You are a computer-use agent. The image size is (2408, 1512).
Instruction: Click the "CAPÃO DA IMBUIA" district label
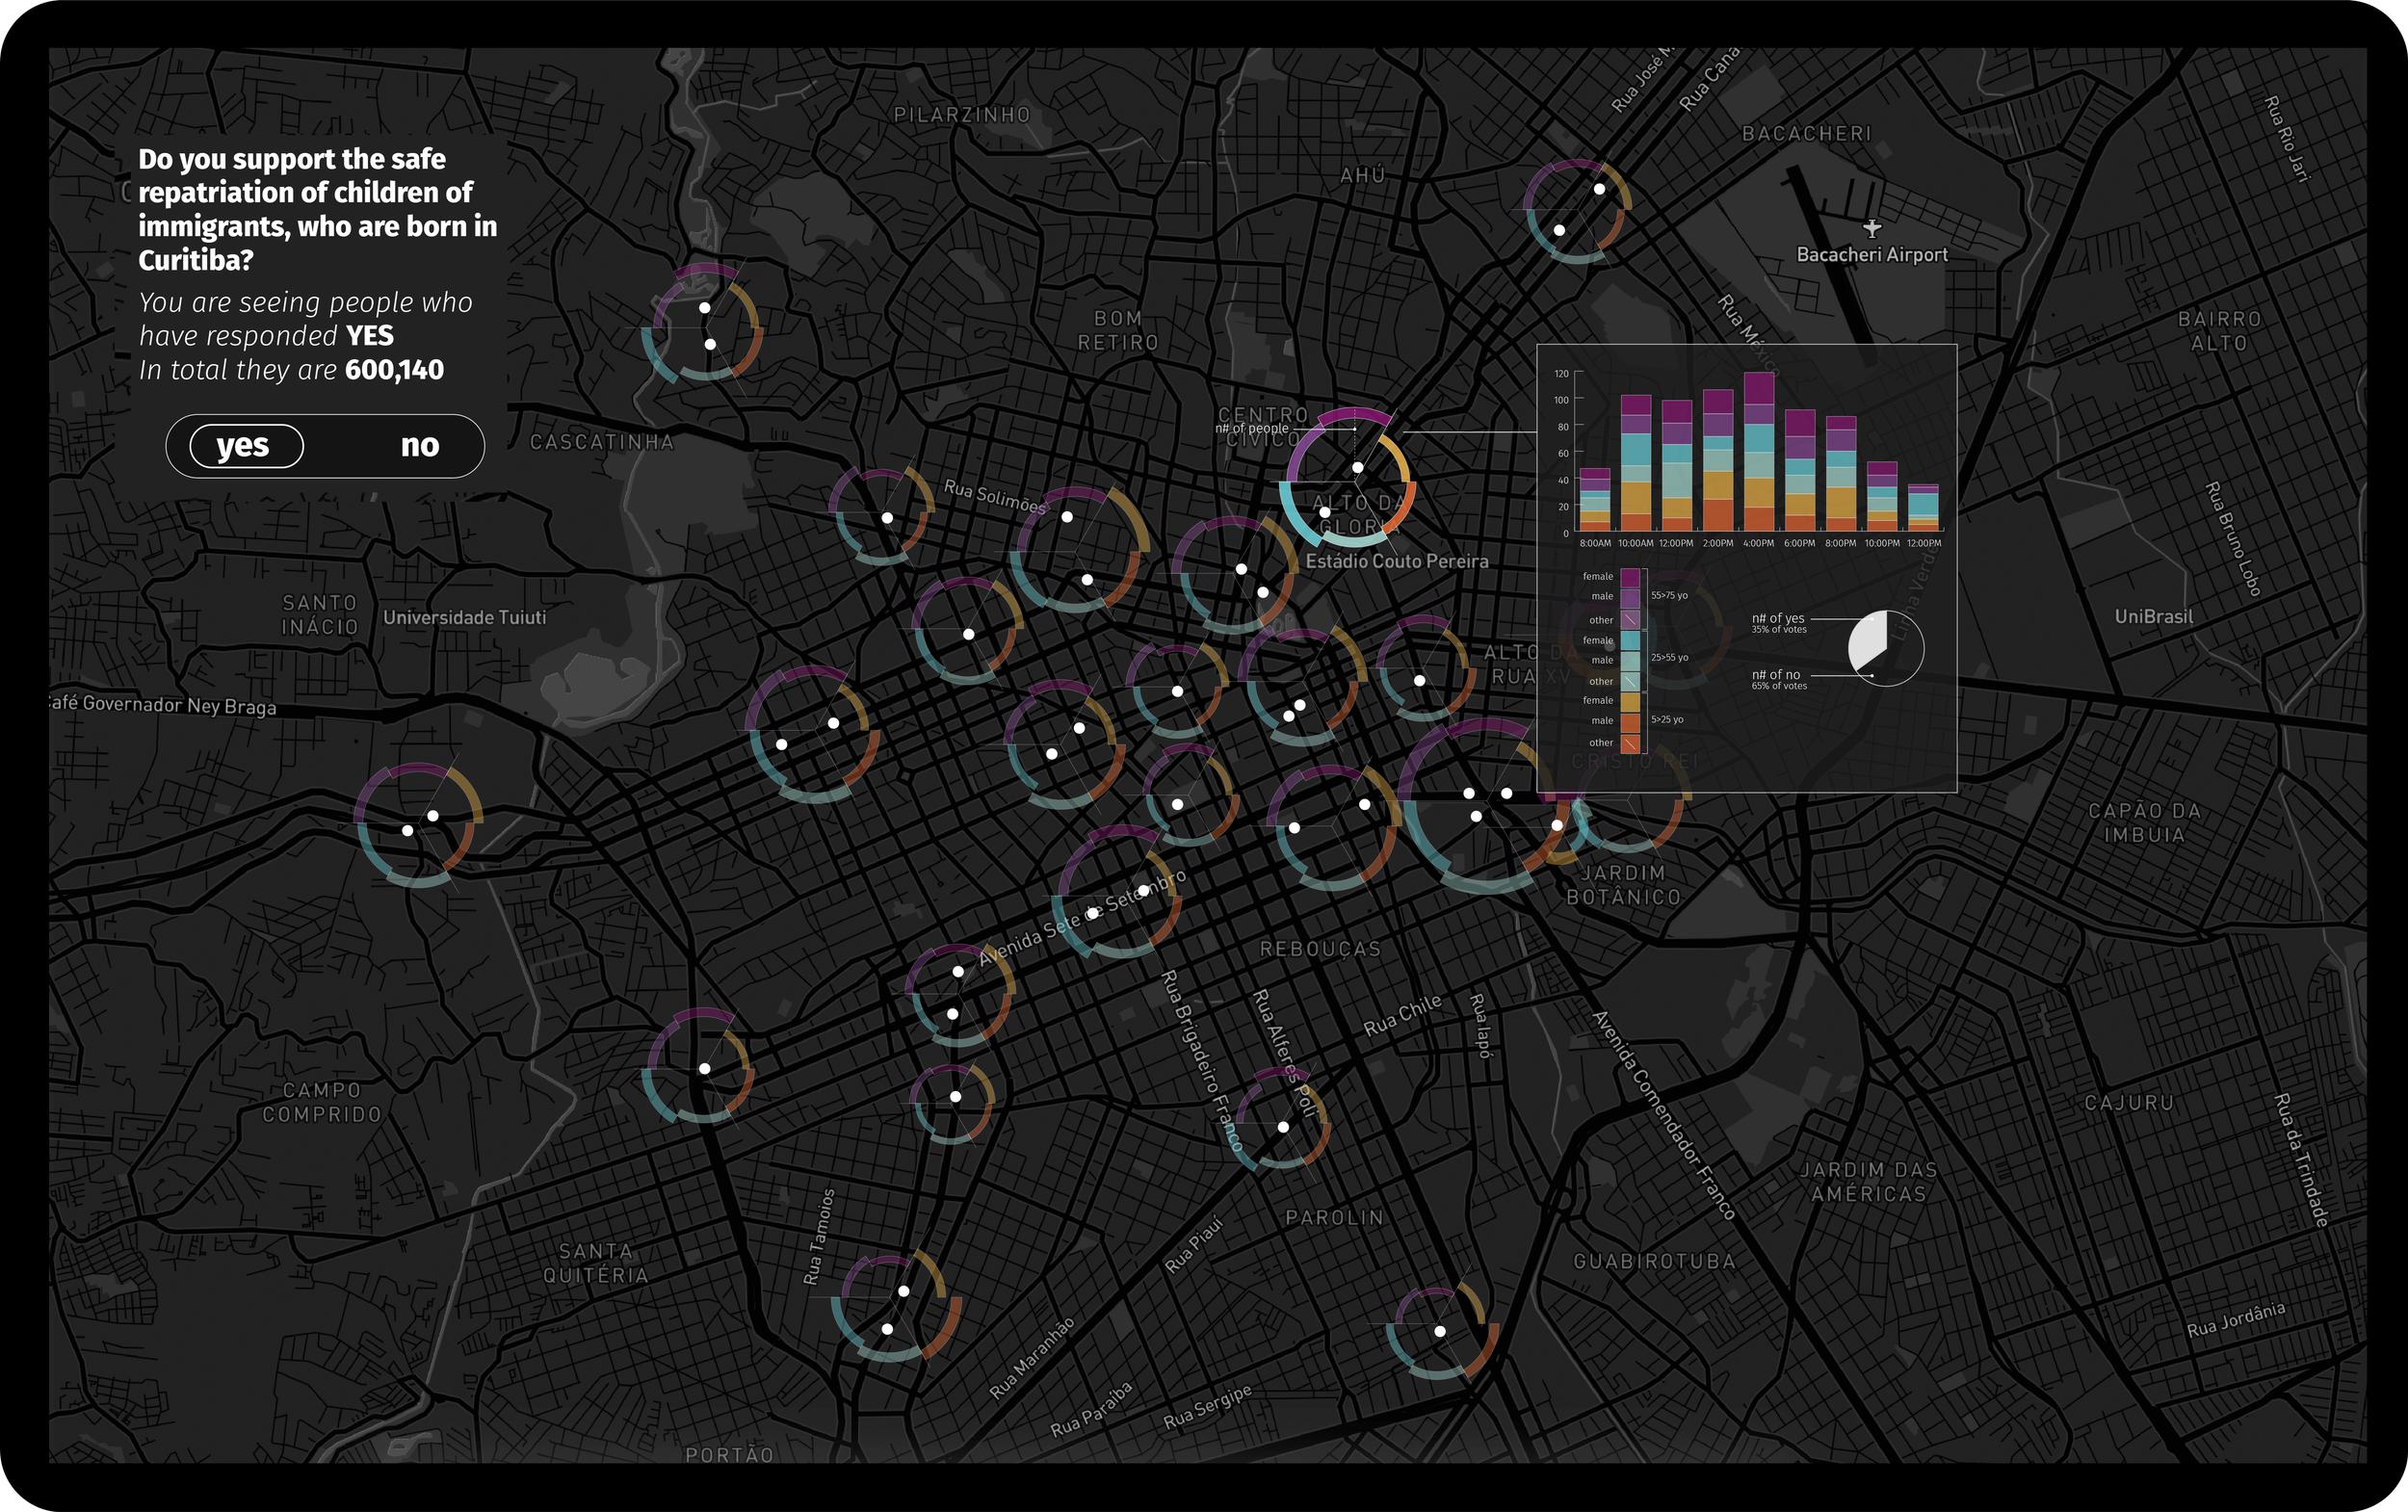[x=2145, y=823]
